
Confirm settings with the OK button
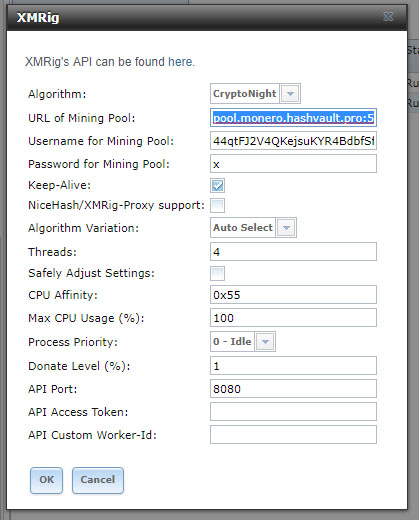(46, 480)
